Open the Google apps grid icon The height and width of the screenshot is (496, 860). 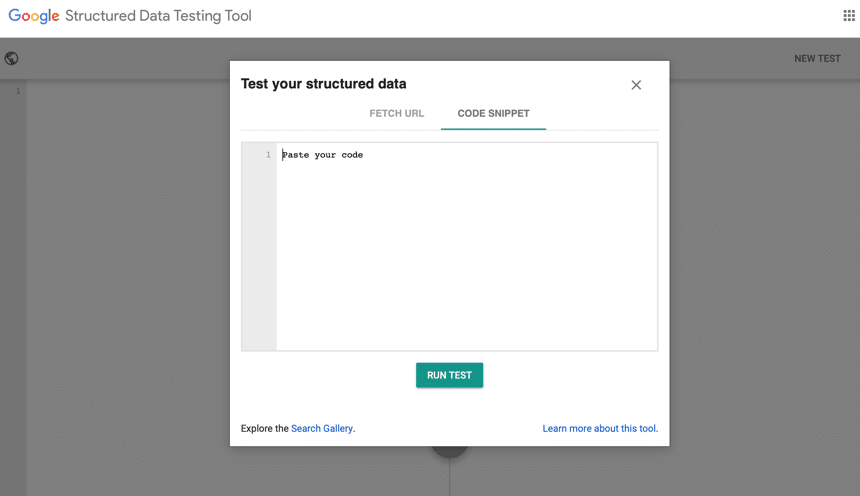click(x=849, y=15)
